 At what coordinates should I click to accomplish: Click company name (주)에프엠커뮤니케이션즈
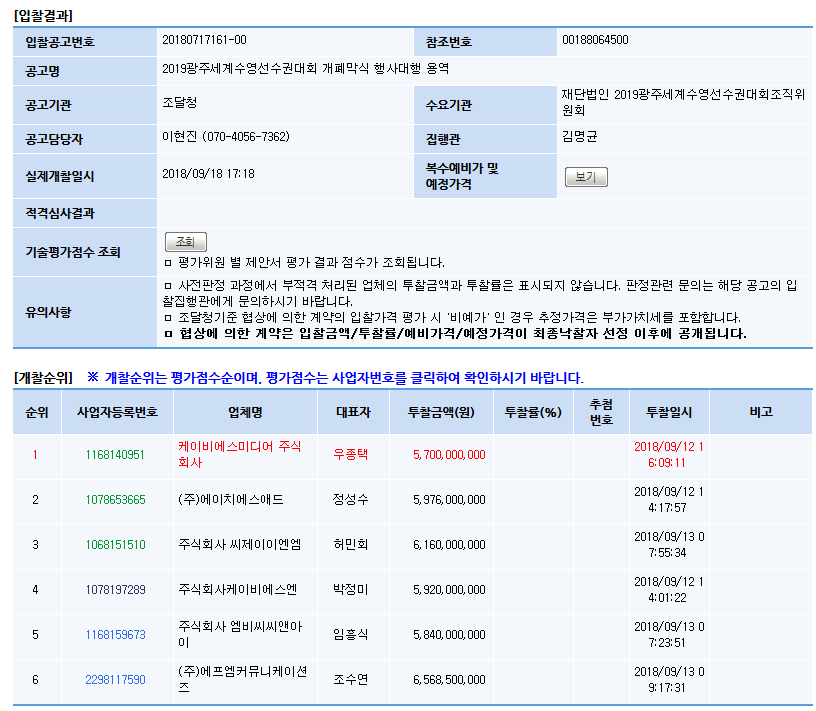pyautogui.click(x=243, y=679)
